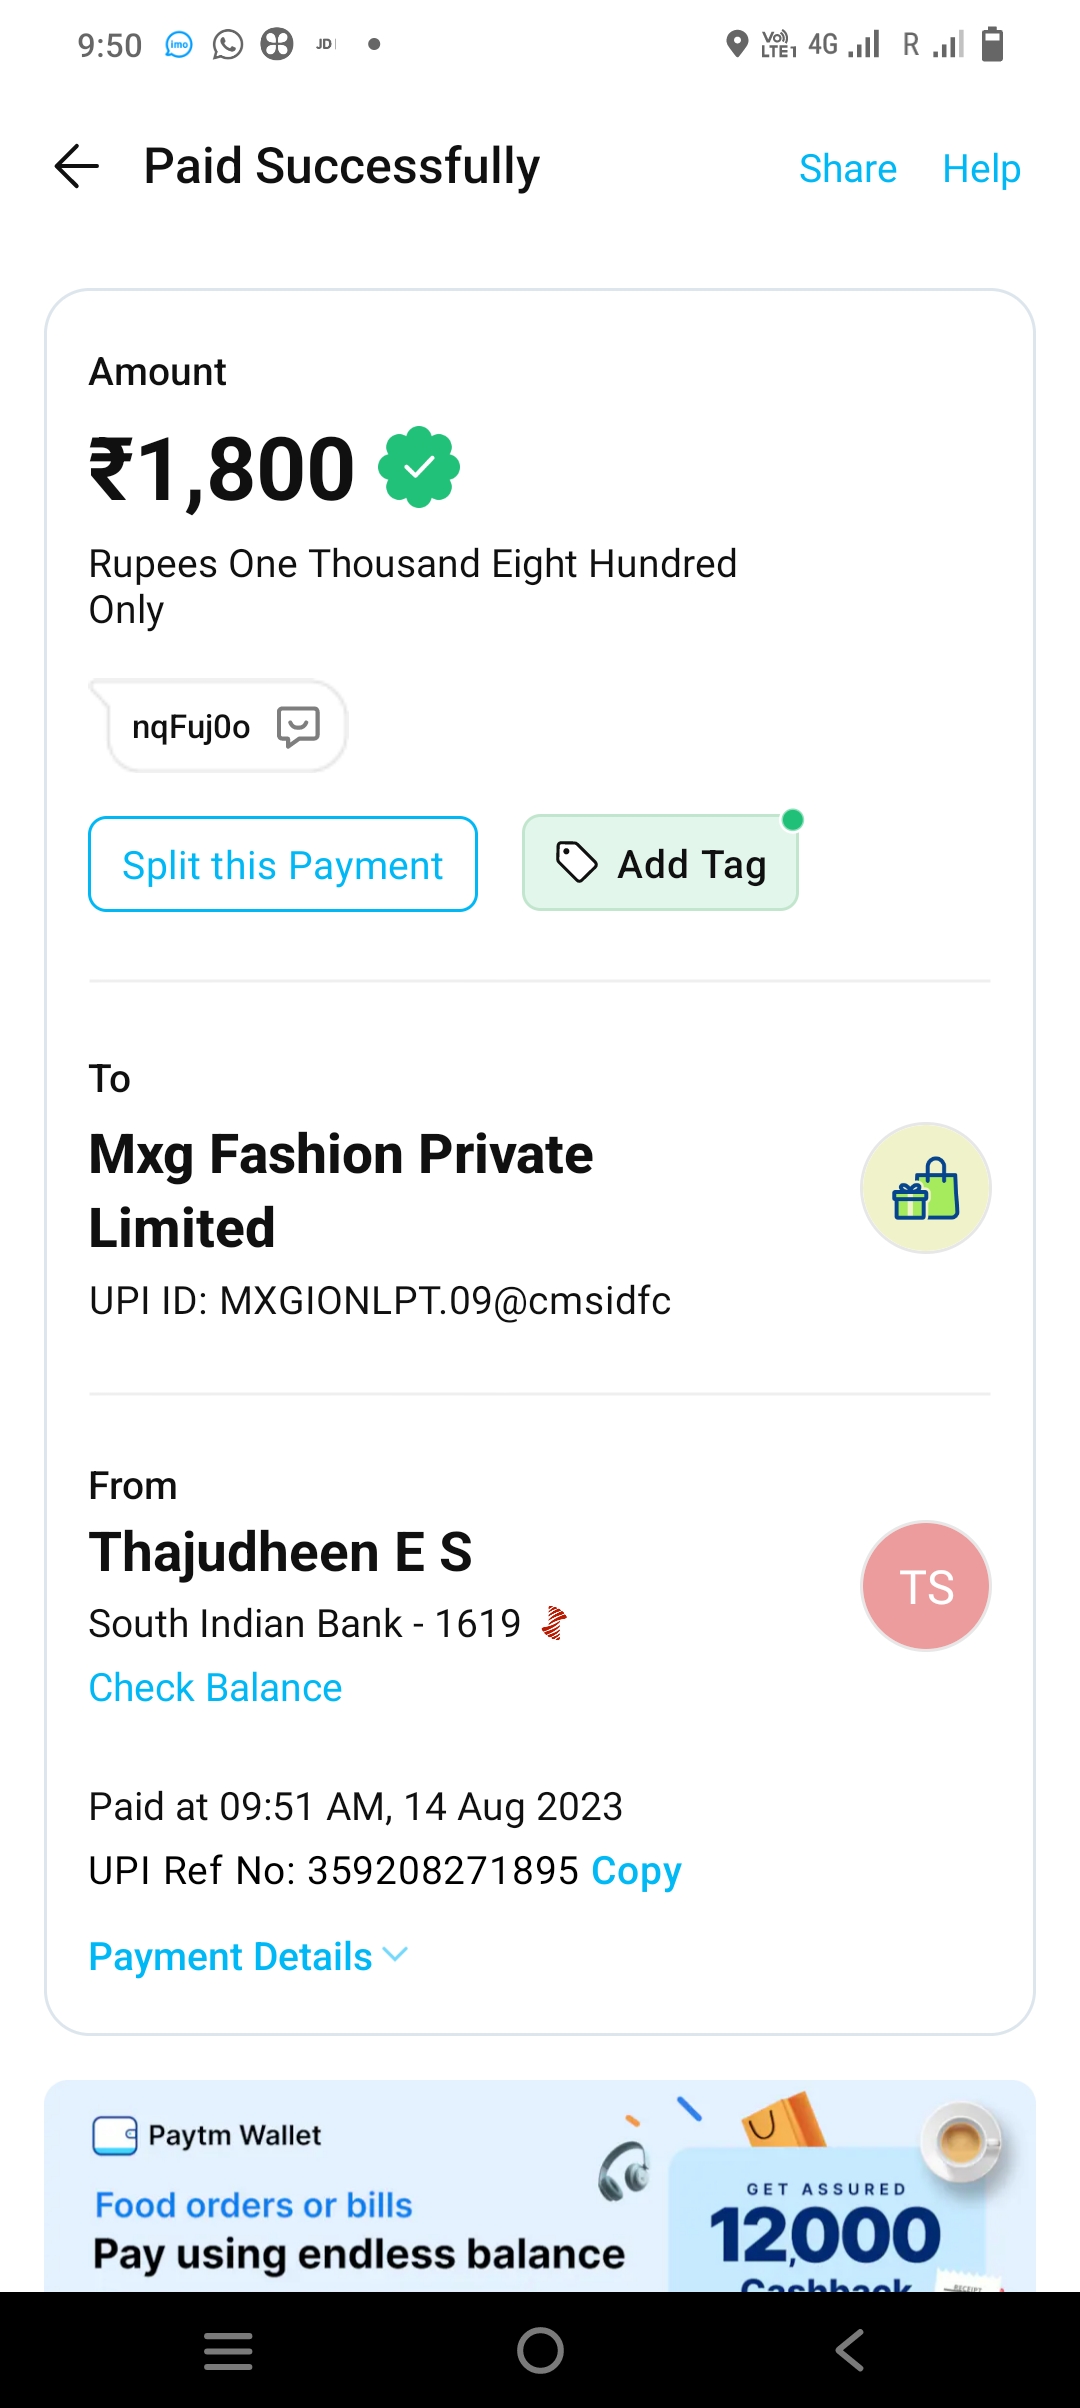1080x2408 pixels.
Task: Open Help from the header
Action: (x=981, y=169)
